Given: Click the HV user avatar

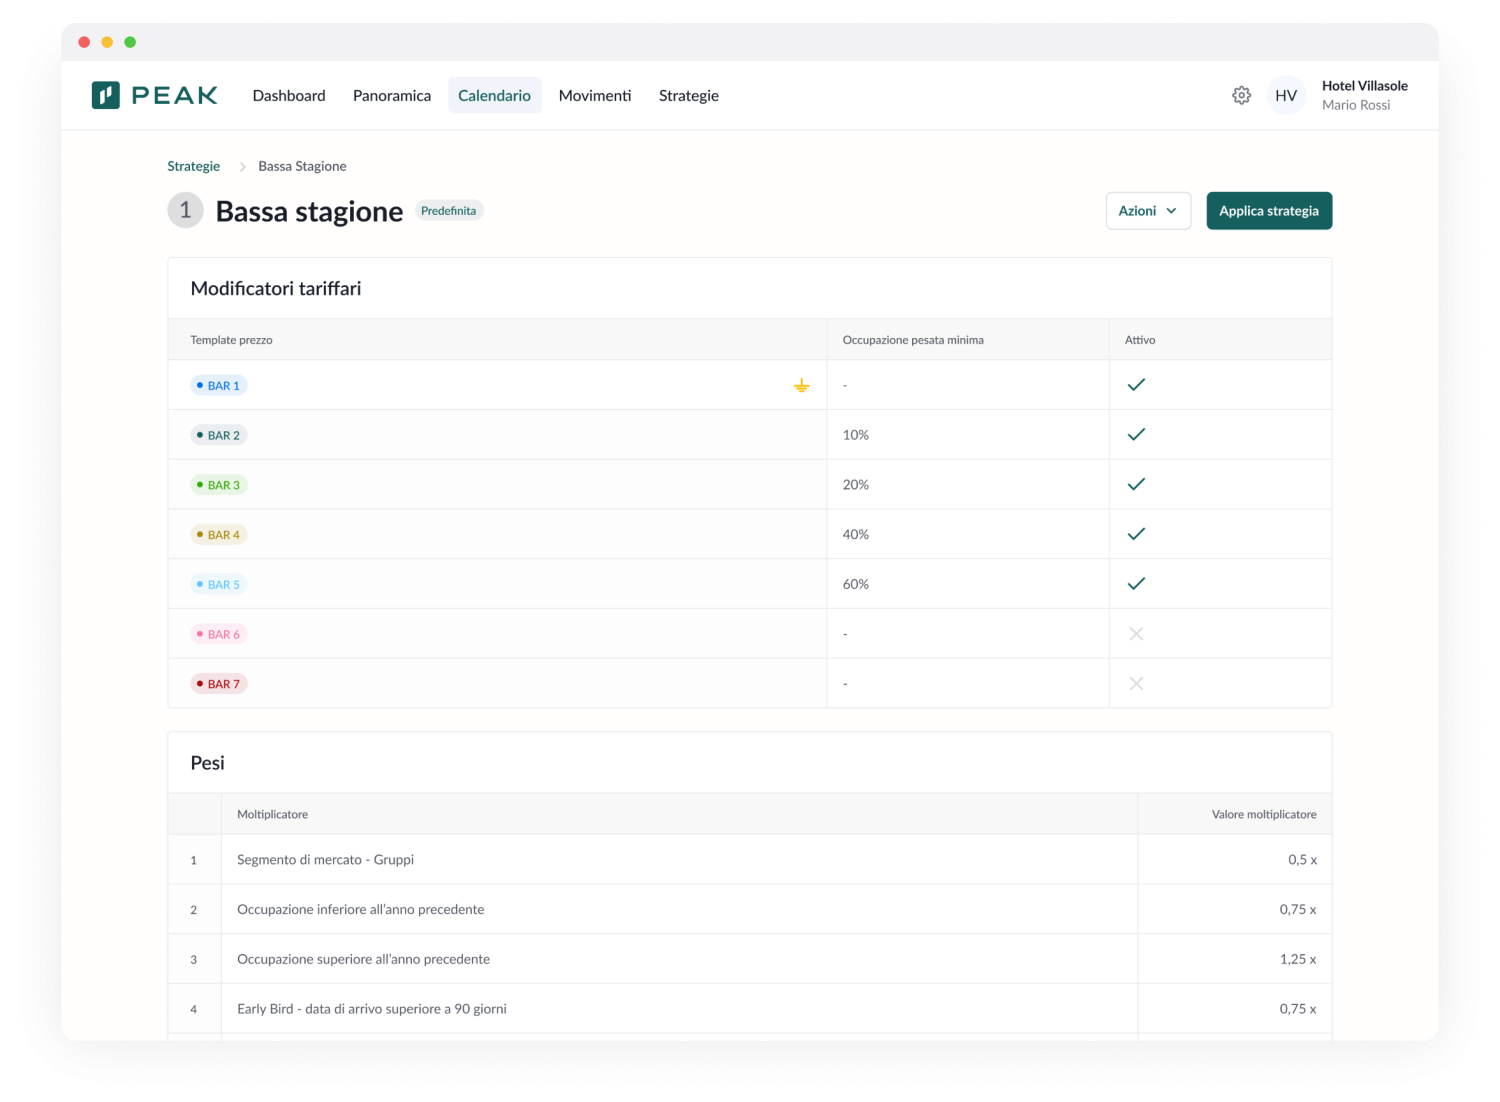Looking at the screenshot, I should pyautogui.click(x=1286, y=95).
